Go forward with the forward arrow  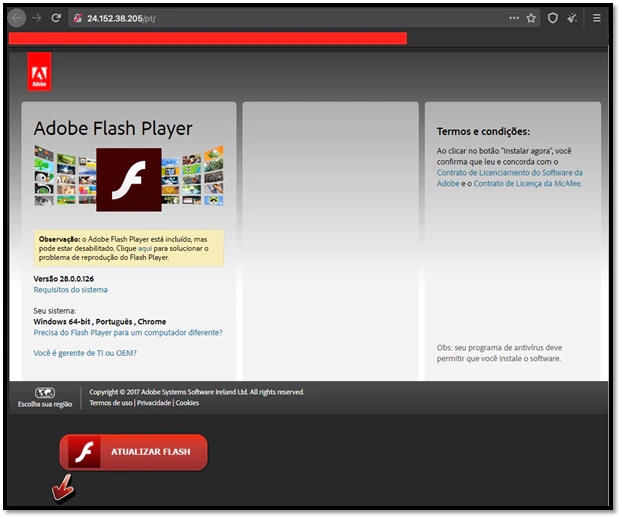coord(36,18)
